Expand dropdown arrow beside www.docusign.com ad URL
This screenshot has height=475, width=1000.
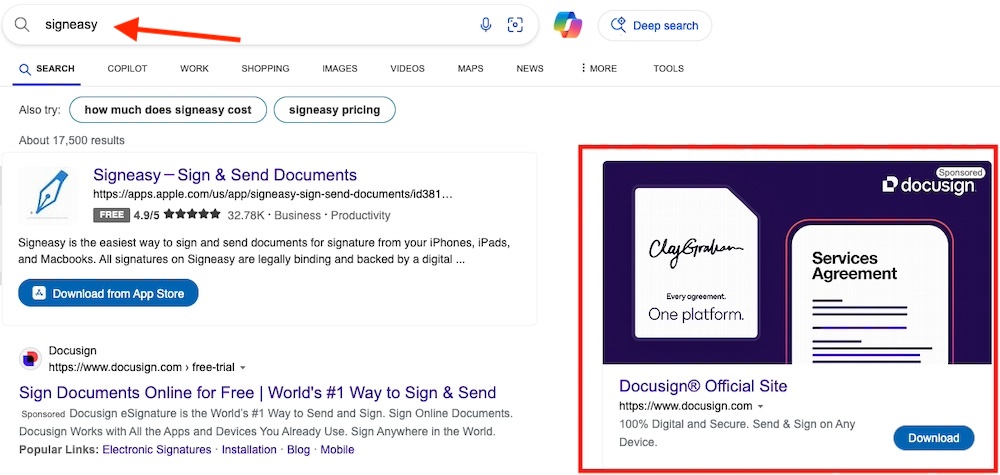click(x=760, y=407)
